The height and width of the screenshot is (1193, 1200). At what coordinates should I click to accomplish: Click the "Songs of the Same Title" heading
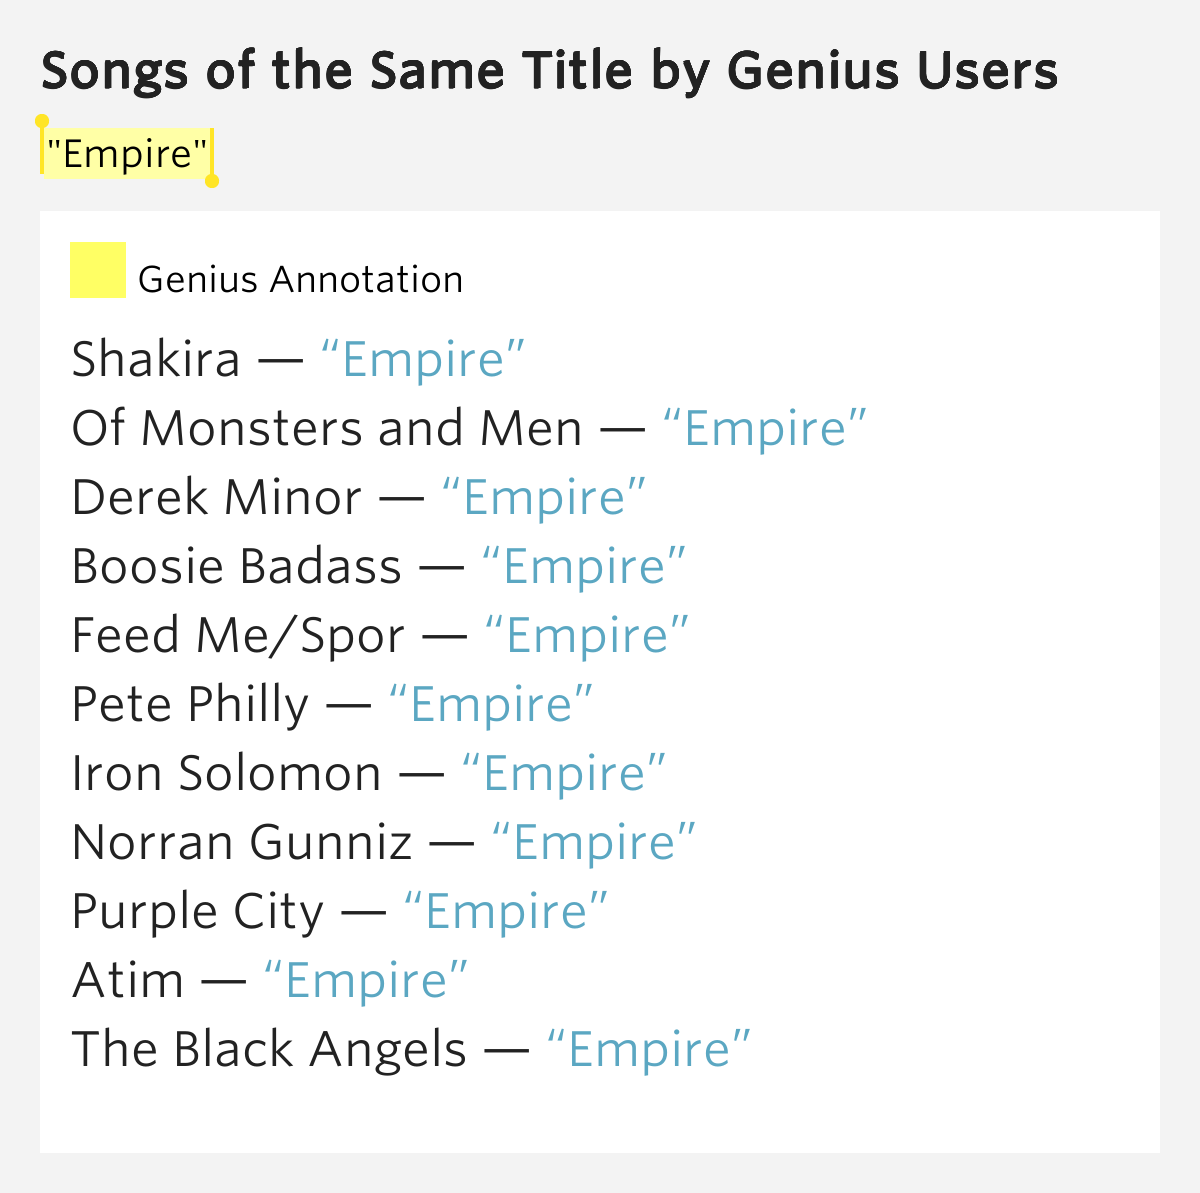(549, 72)
